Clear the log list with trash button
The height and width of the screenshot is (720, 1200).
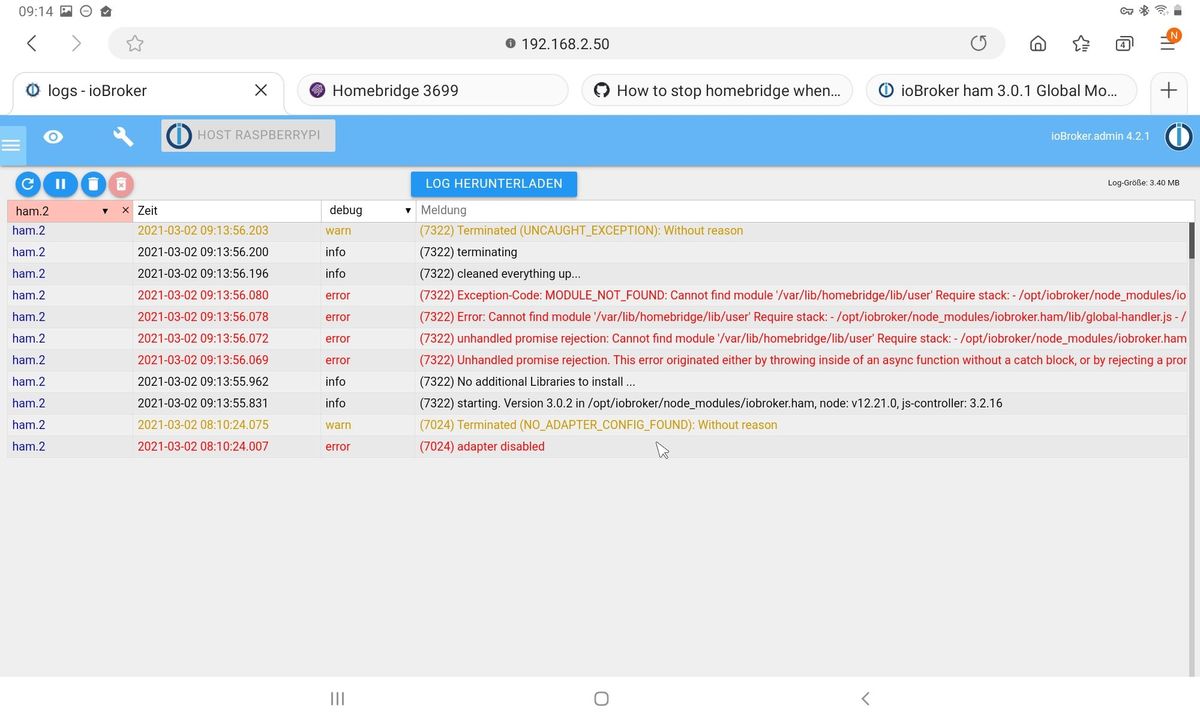pos(91,184)
